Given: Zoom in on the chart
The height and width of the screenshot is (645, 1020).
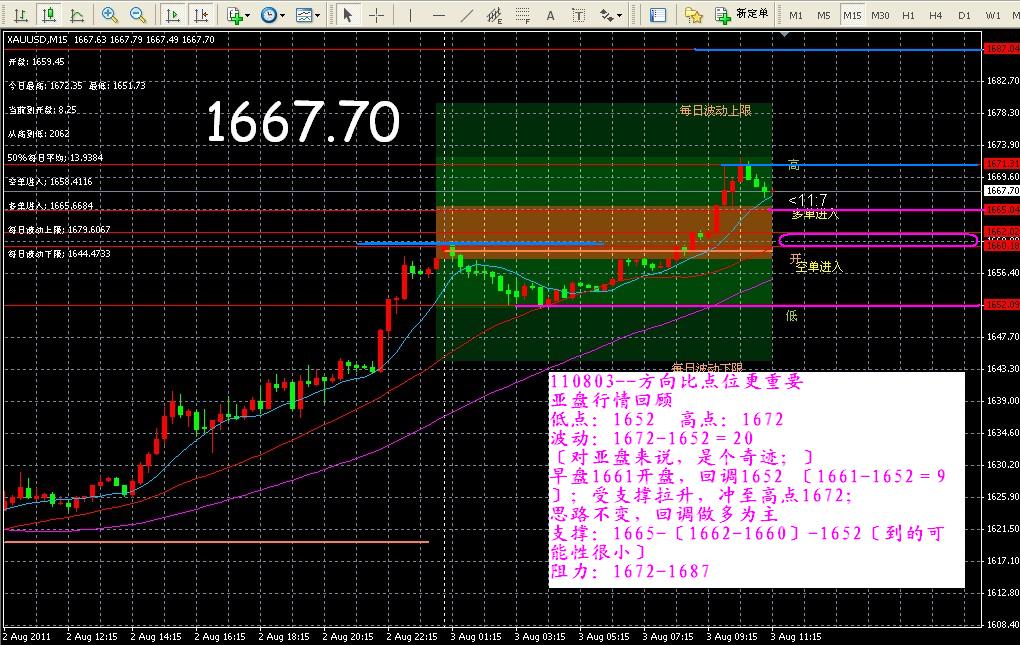Looking at the screenshot, I should pyautogui.click(x=110, y=15).
